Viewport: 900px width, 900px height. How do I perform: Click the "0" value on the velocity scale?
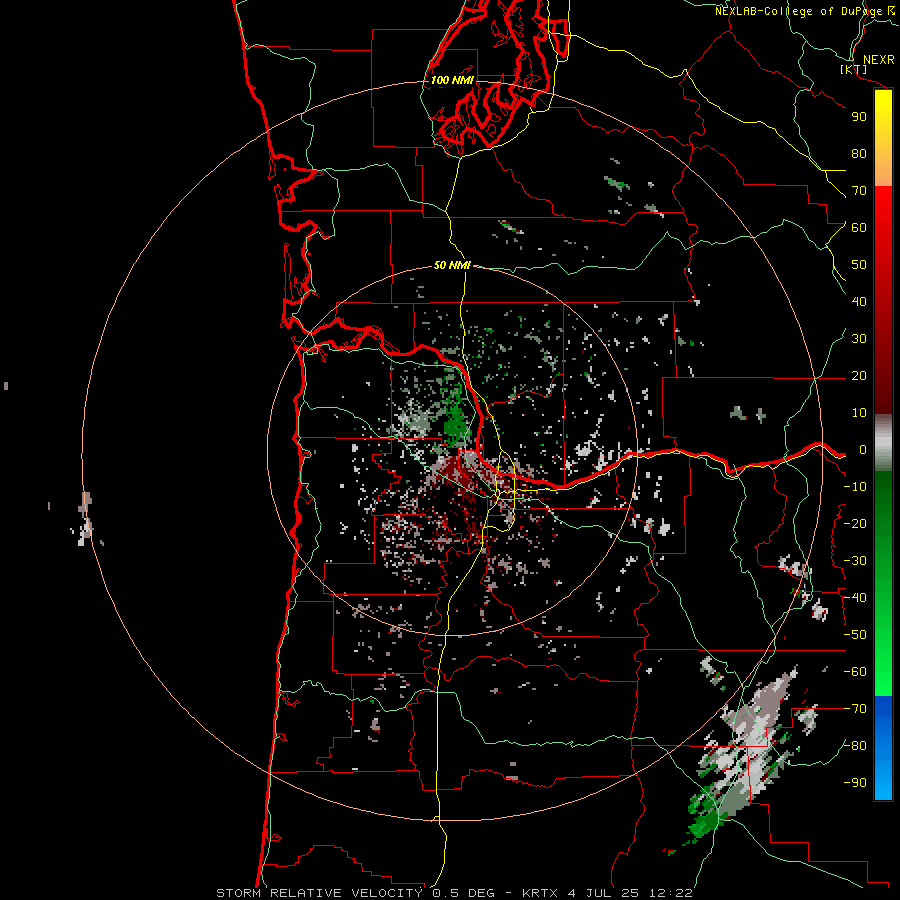862,450
